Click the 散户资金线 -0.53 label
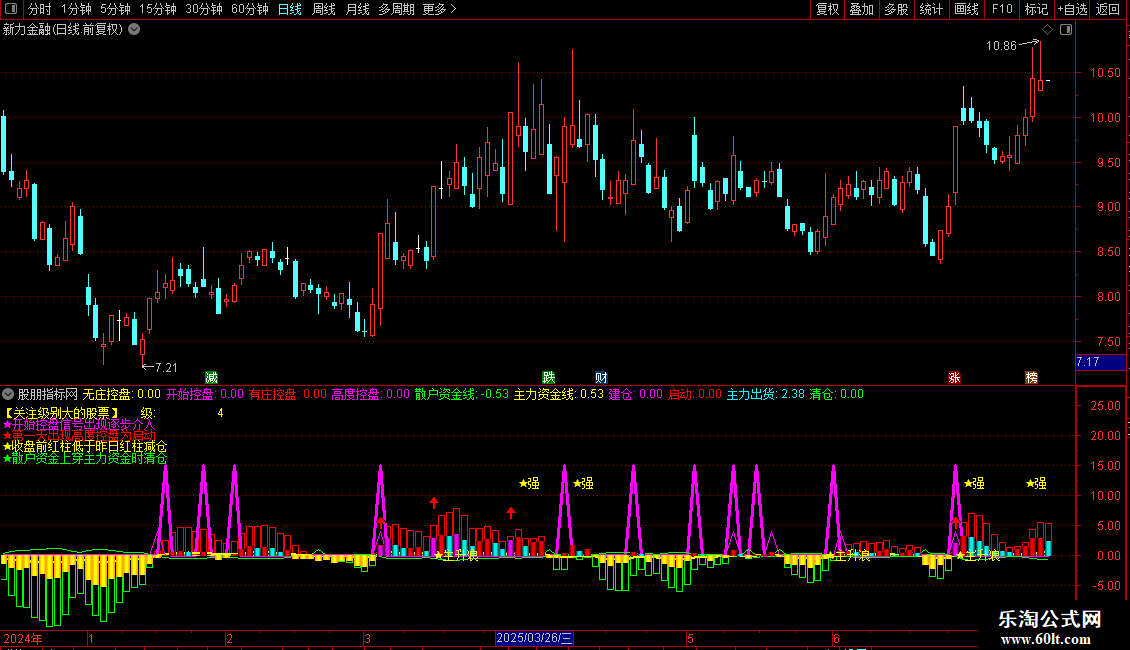The width and height of the screenshot is (1130, 650). (x=462, y=394)
